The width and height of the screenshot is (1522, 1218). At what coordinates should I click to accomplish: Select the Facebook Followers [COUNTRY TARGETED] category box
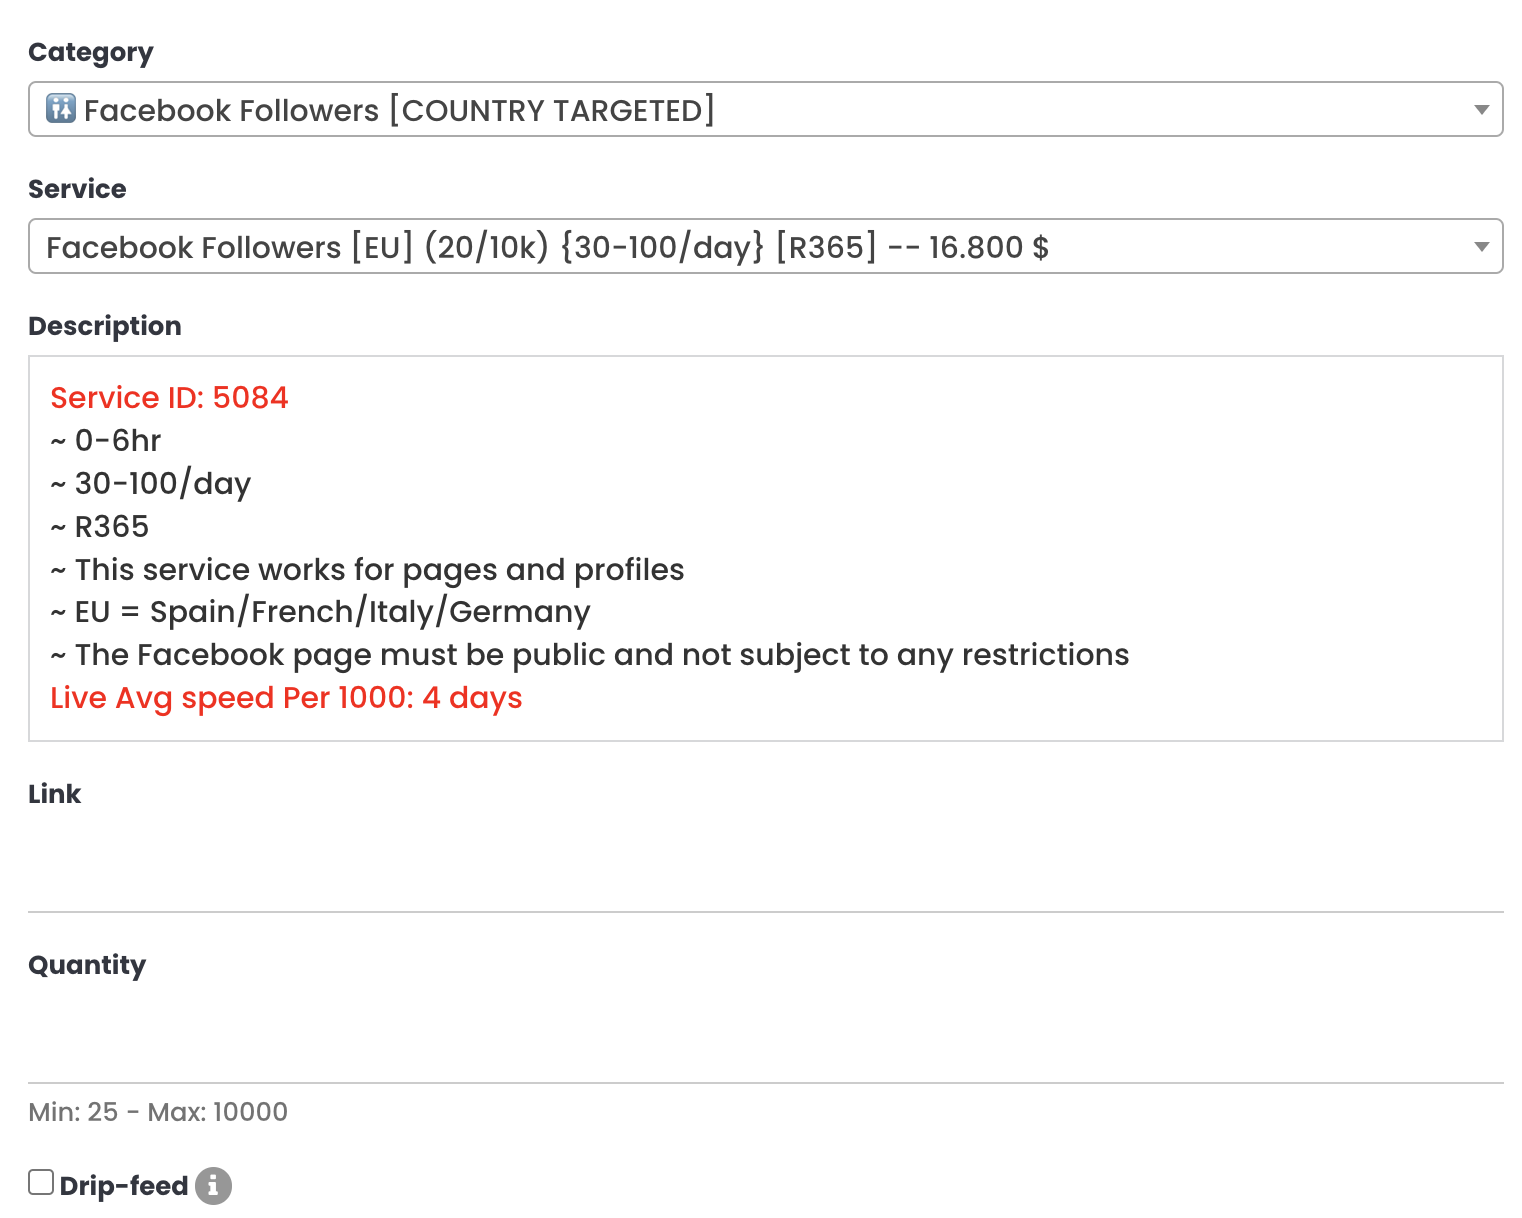(766, 109)
